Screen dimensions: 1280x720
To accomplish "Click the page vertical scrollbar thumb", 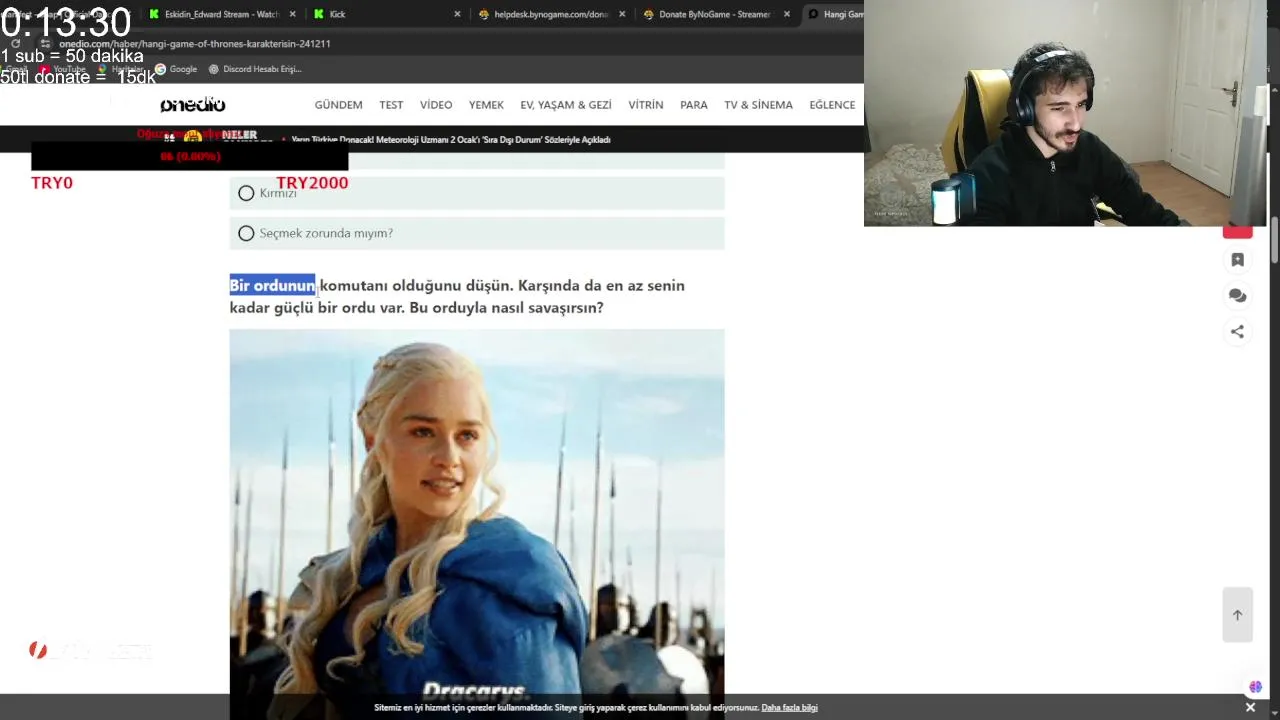I will point(1274,238).
